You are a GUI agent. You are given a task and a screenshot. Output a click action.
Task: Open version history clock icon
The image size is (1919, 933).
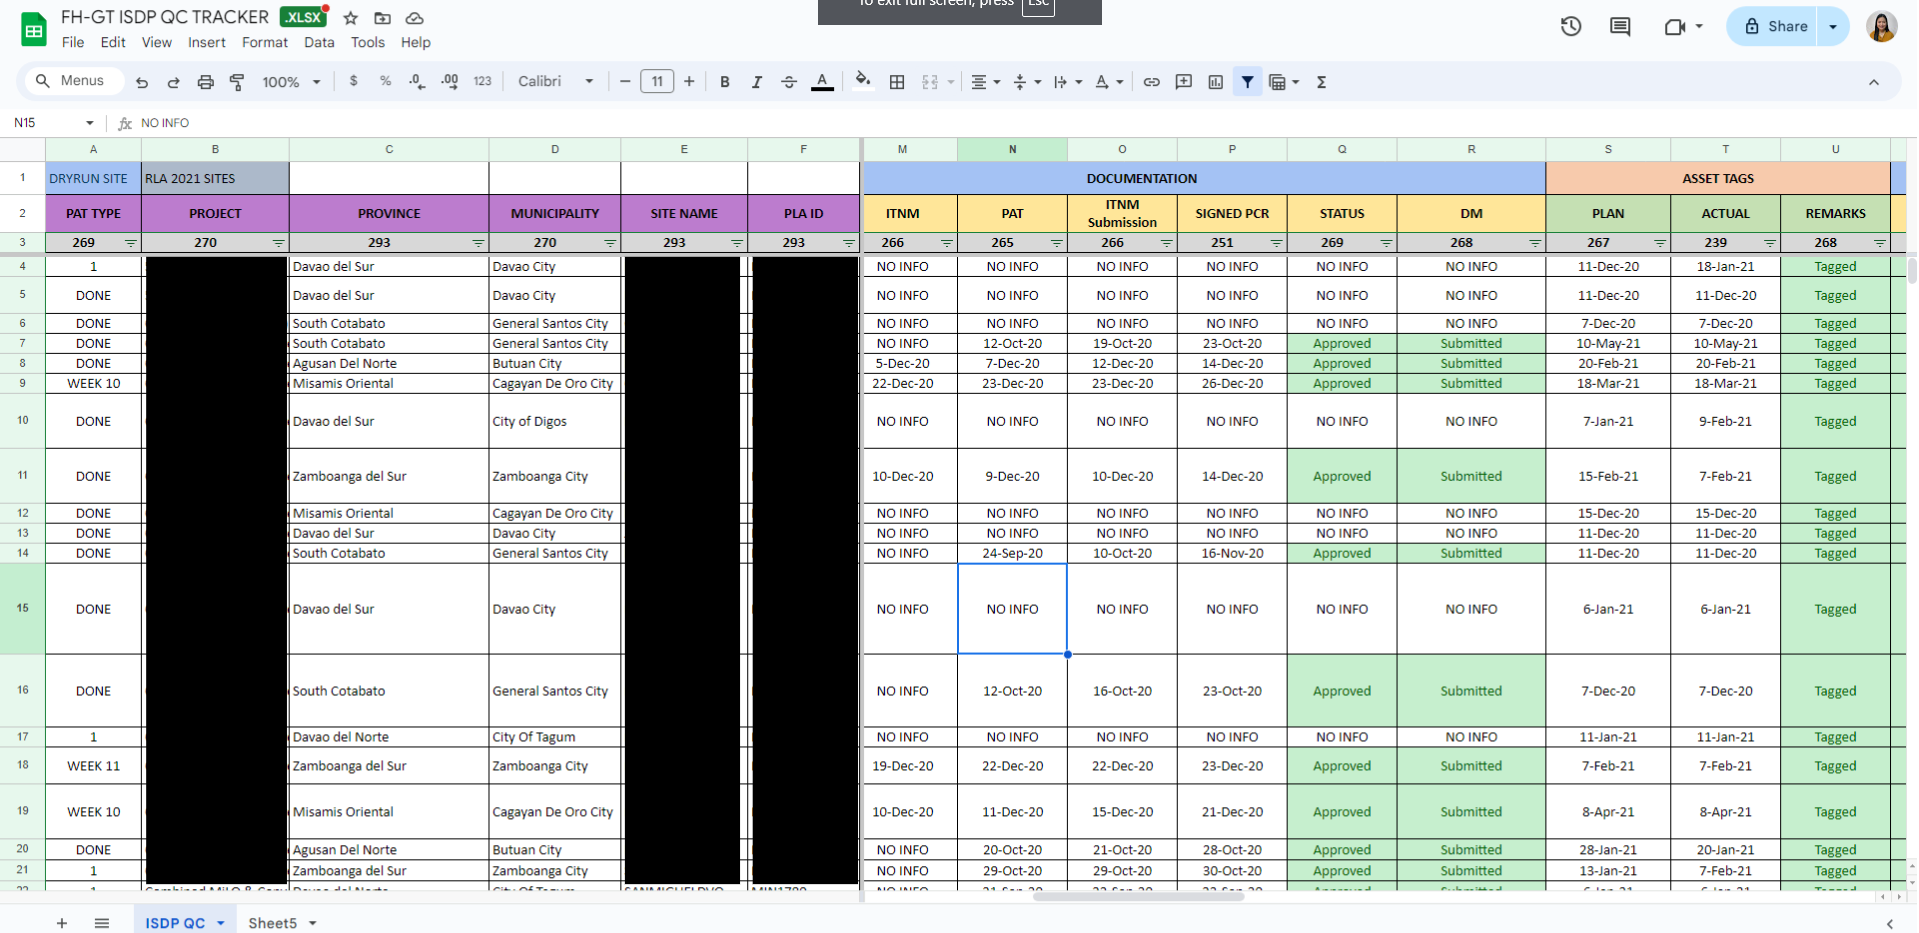[x=1571, y=27]
